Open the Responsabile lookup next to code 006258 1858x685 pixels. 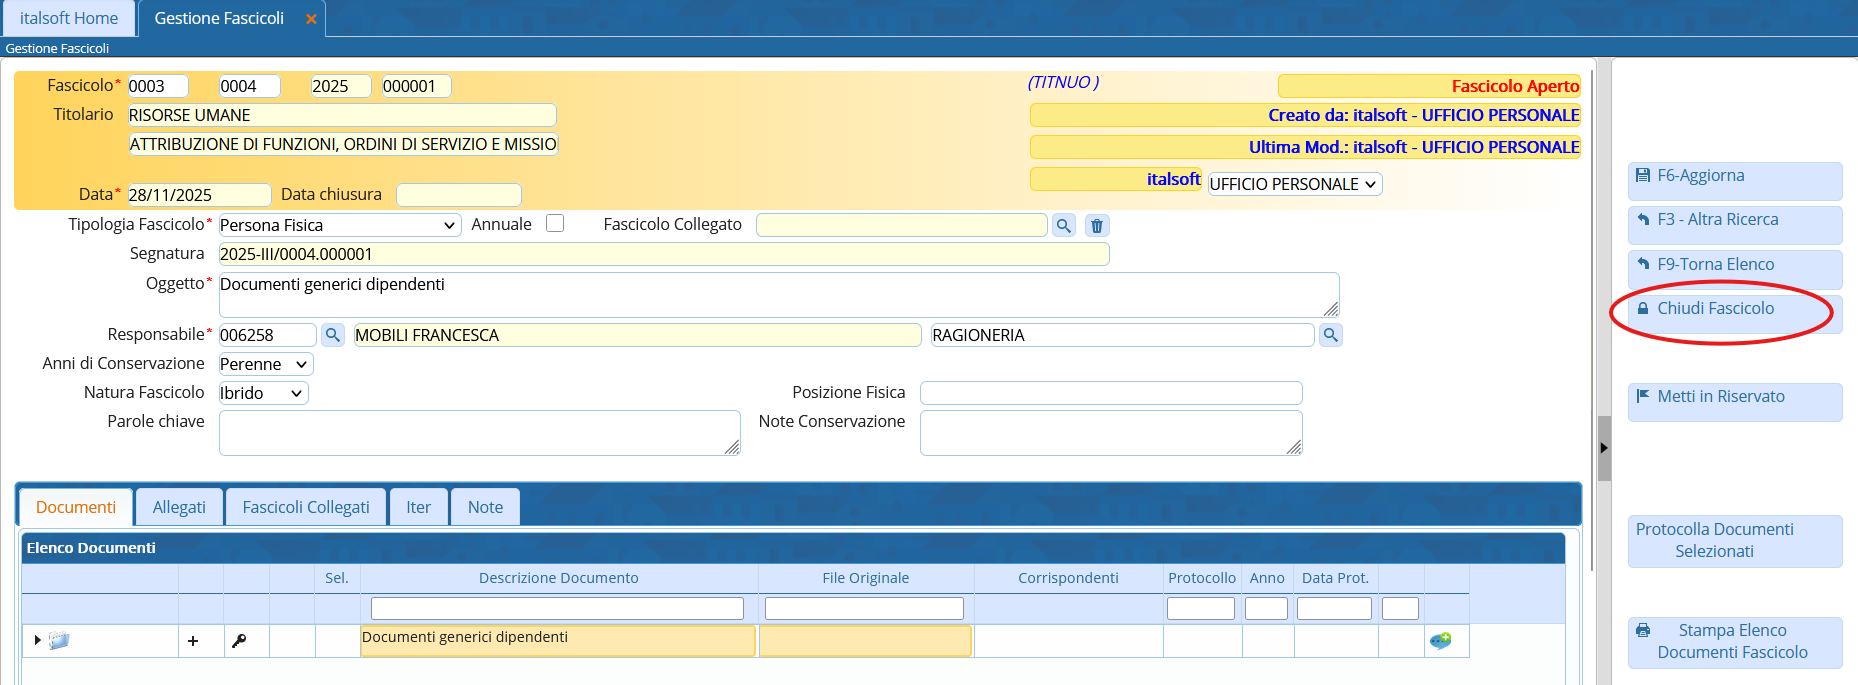[333, 335]
